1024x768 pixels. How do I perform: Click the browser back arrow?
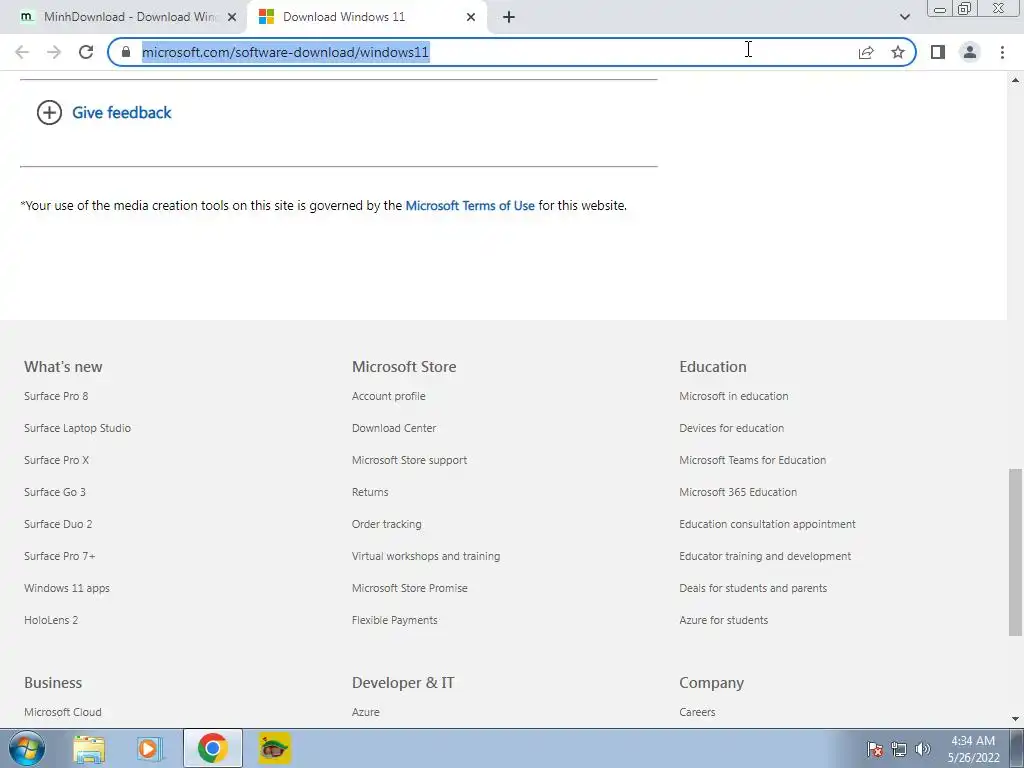point(22,52)
